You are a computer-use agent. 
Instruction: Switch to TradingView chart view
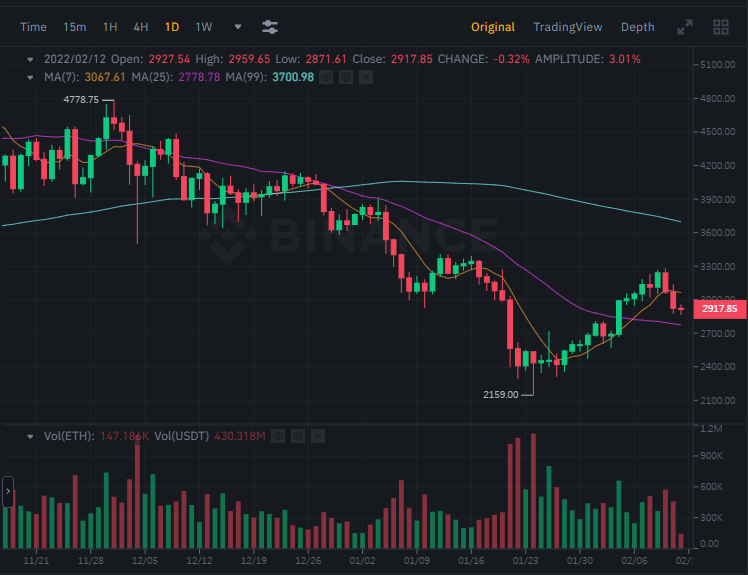coord(568,27)
